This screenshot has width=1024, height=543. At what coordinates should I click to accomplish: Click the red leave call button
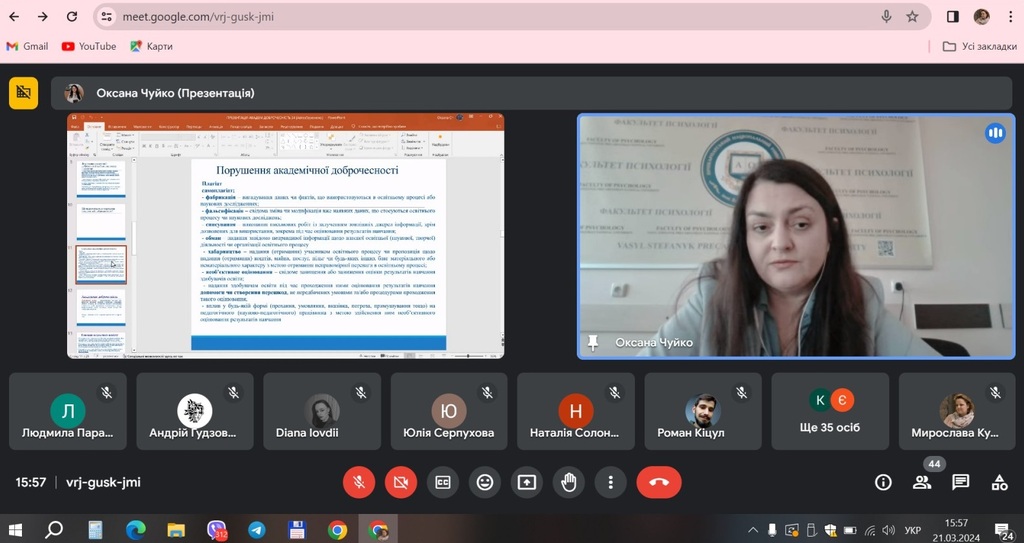click(658, 482)
